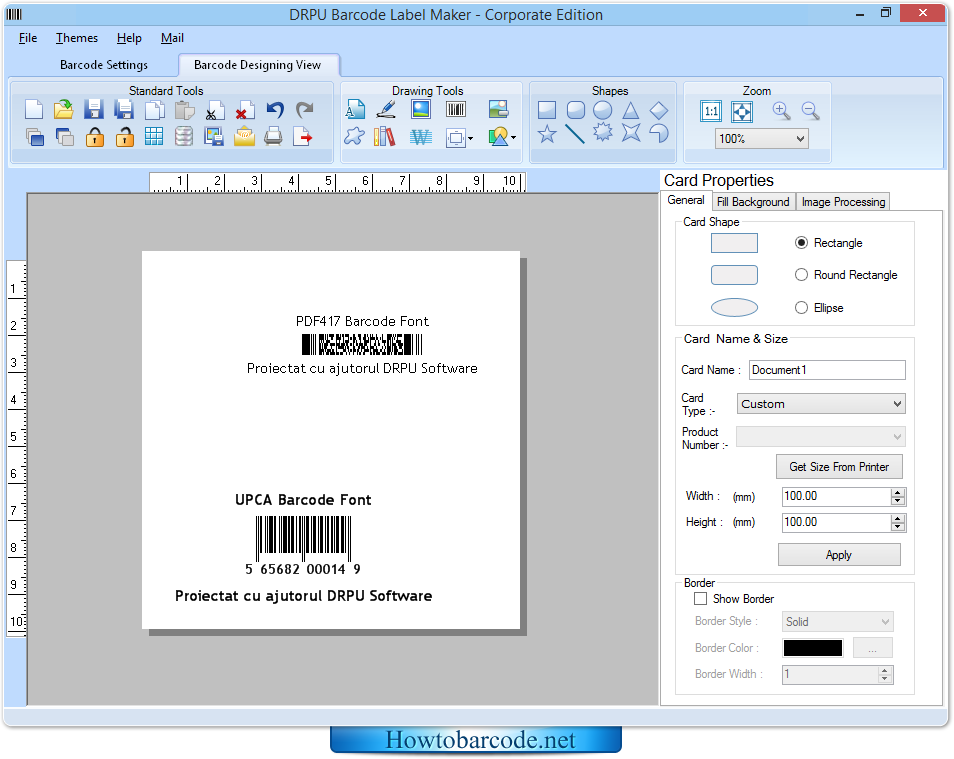Screen dimensions: 954x759
Task: Zoom out with magnifier minus icon
Action: (810, 111)
